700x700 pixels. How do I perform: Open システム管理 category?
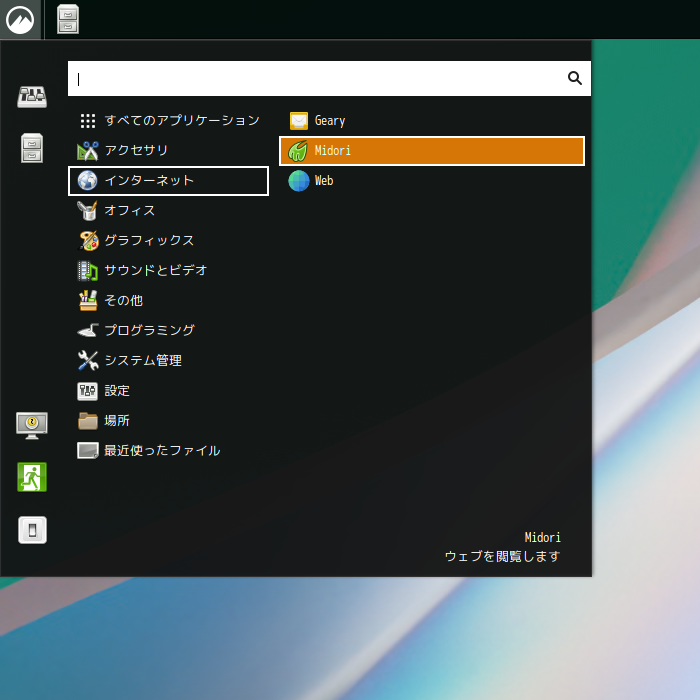[x=168, y=361]
